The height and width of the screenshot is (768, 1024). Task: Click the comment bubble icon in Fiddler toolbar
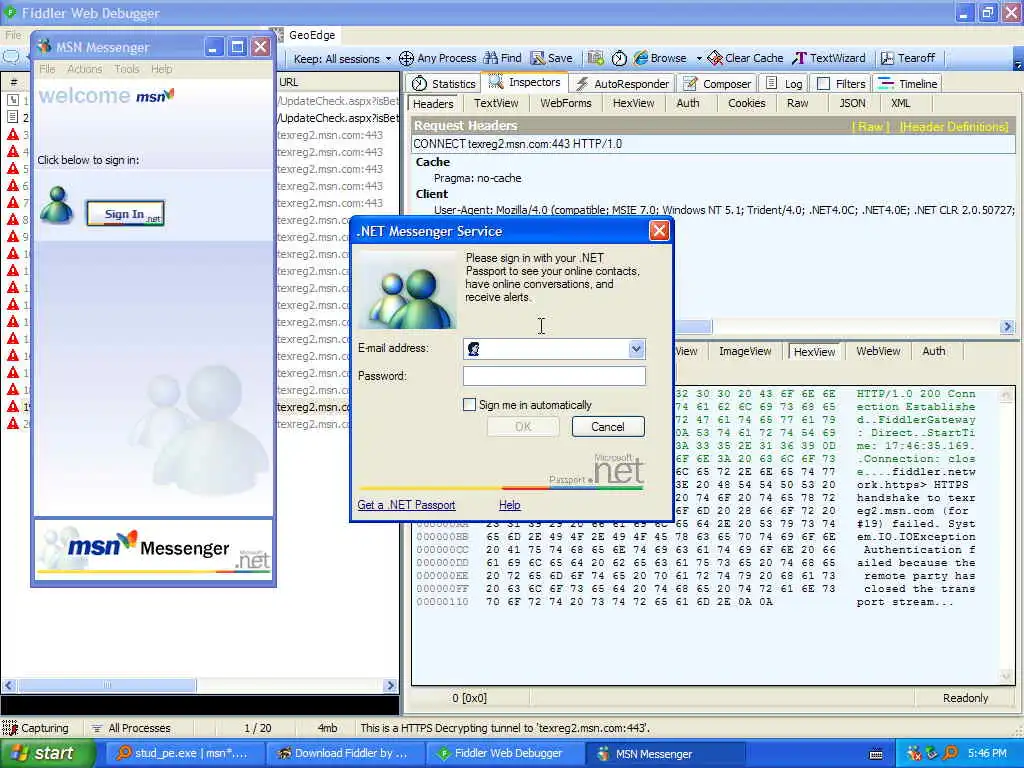11,57
